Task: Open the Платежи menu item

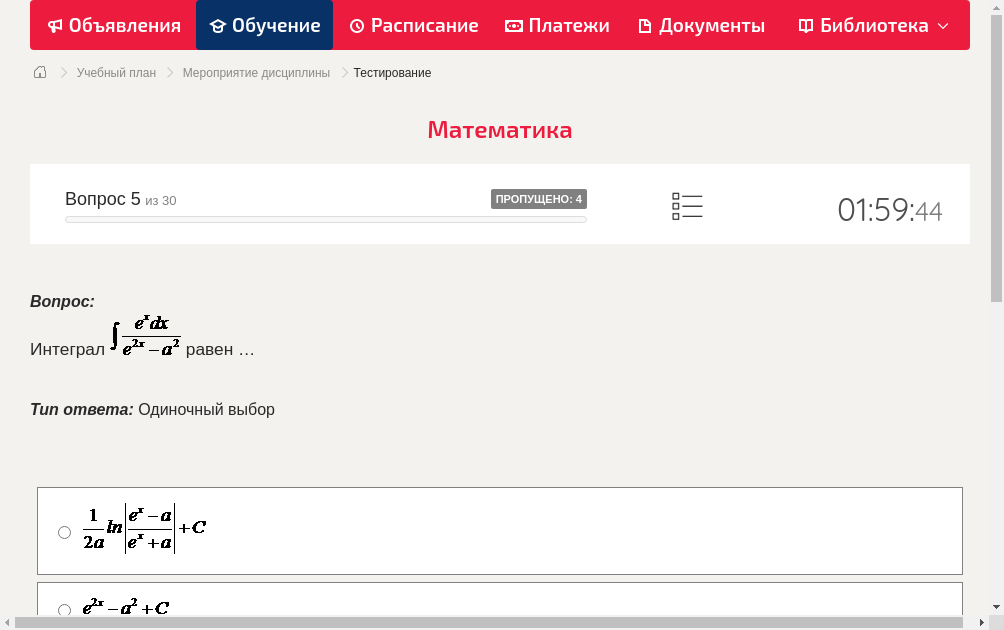Action: pyautogui.click(x=557, y=25)
